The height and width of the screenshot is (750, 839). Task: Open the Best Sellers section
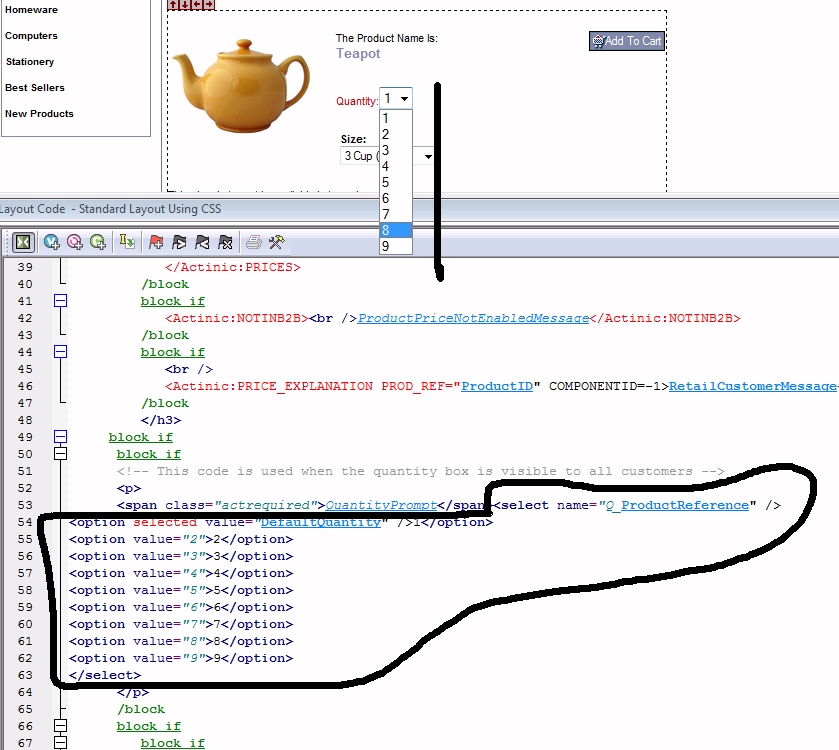(x=35, y=88)
